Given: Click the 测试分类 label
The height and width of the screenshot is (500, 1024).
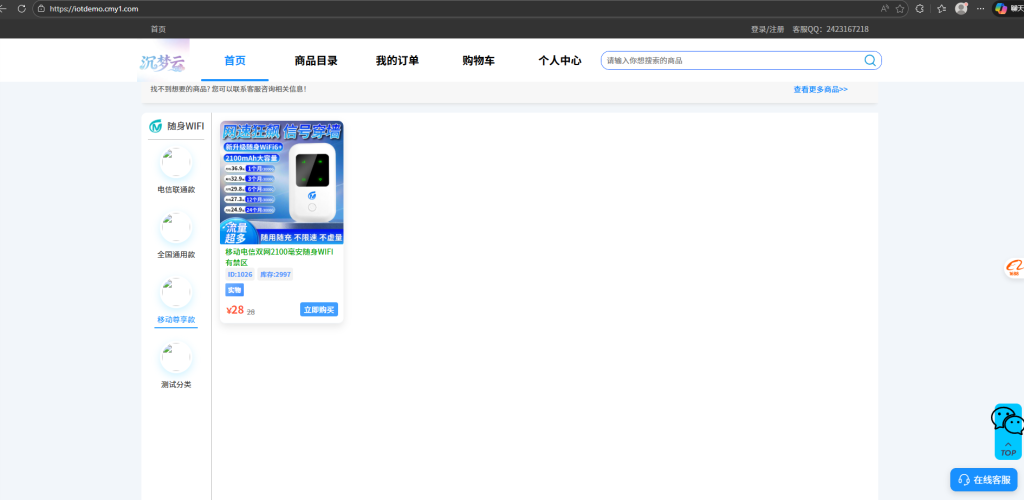Looking at the screenshot, I should coord(176,384).
